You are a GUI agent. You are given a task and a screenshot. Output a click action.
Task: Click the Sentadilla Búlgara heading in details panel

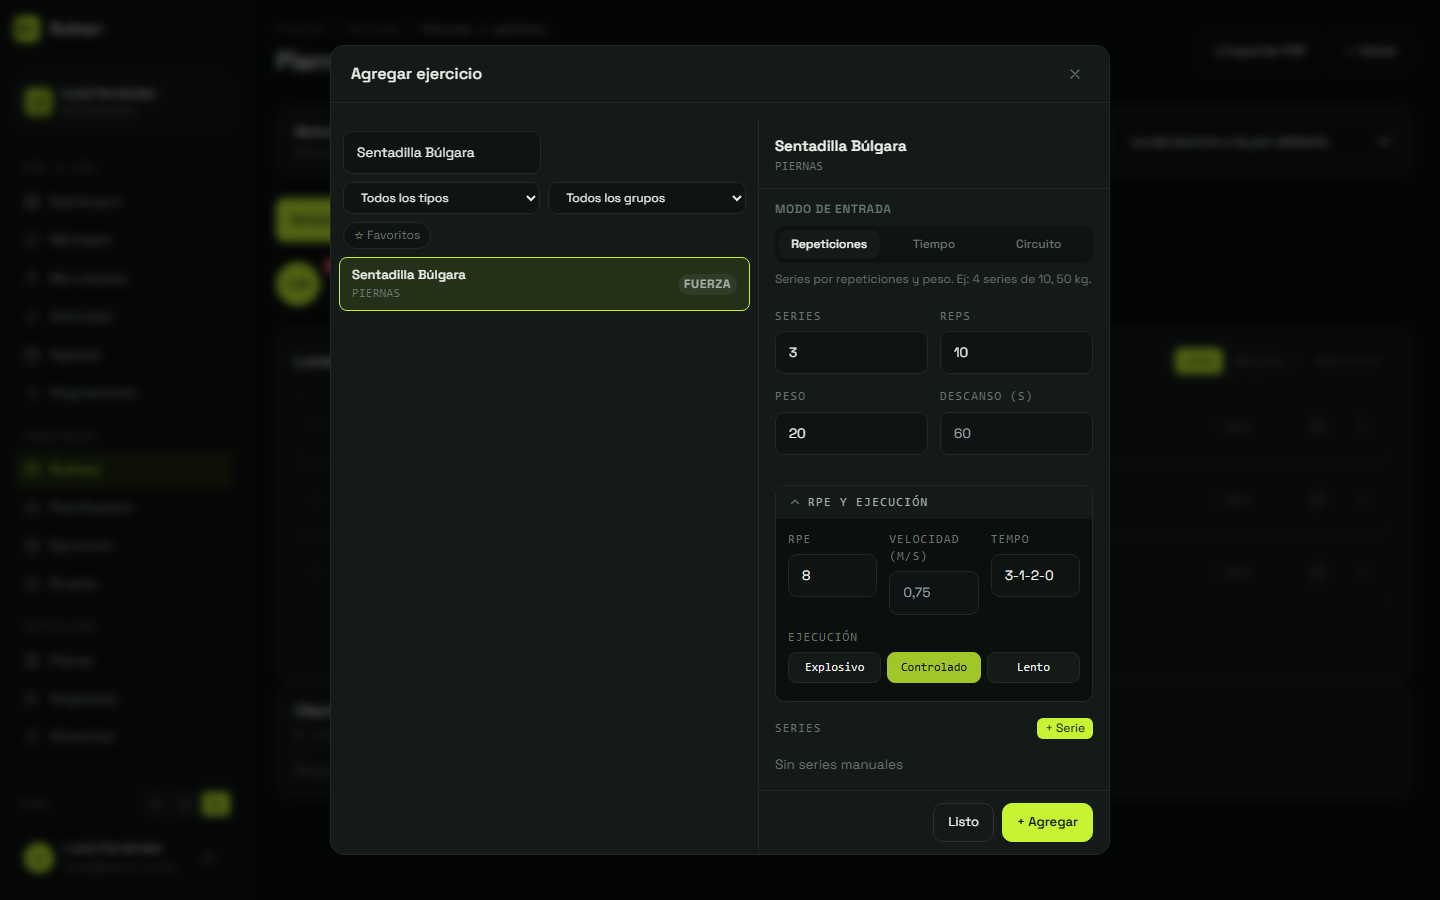point(841,146)
